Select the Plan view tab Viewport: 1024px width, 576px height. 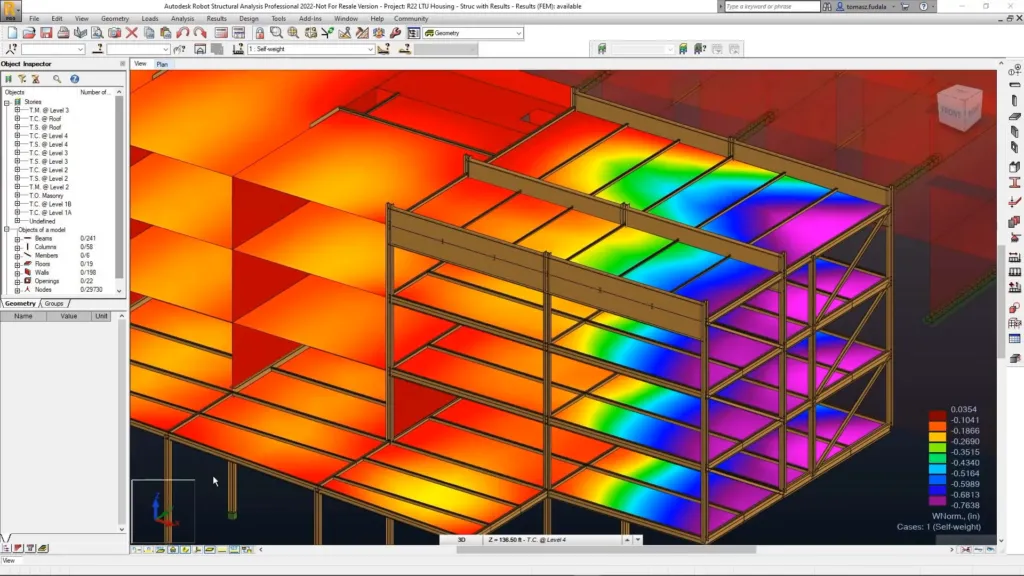pos(162,64)
